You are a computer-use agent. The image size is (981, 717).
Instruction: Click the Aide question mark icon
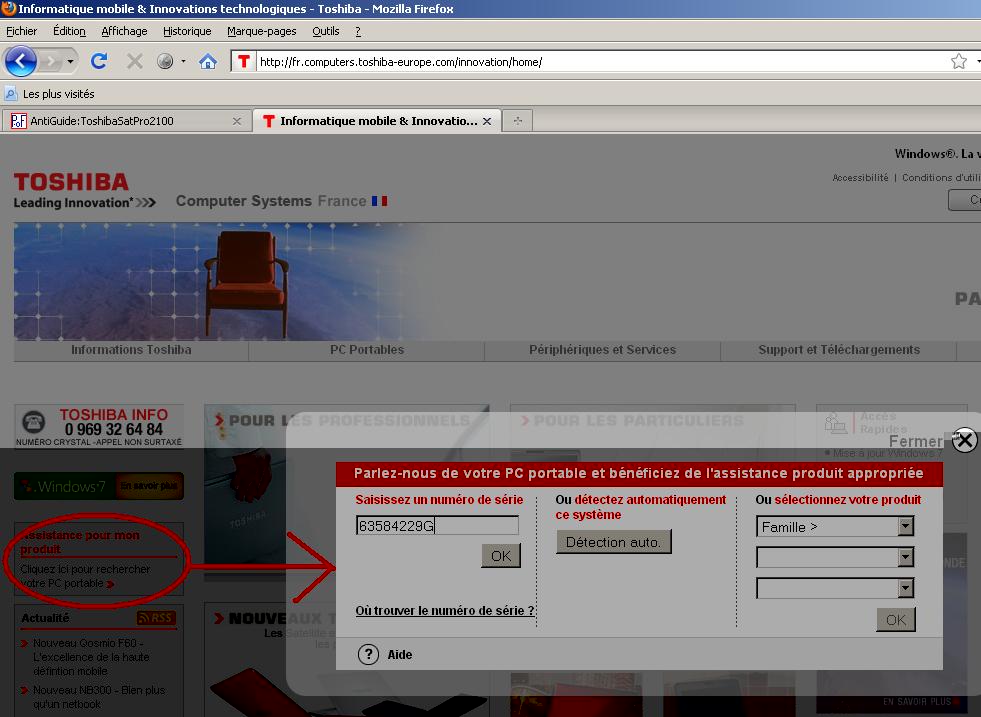(369, 654)
